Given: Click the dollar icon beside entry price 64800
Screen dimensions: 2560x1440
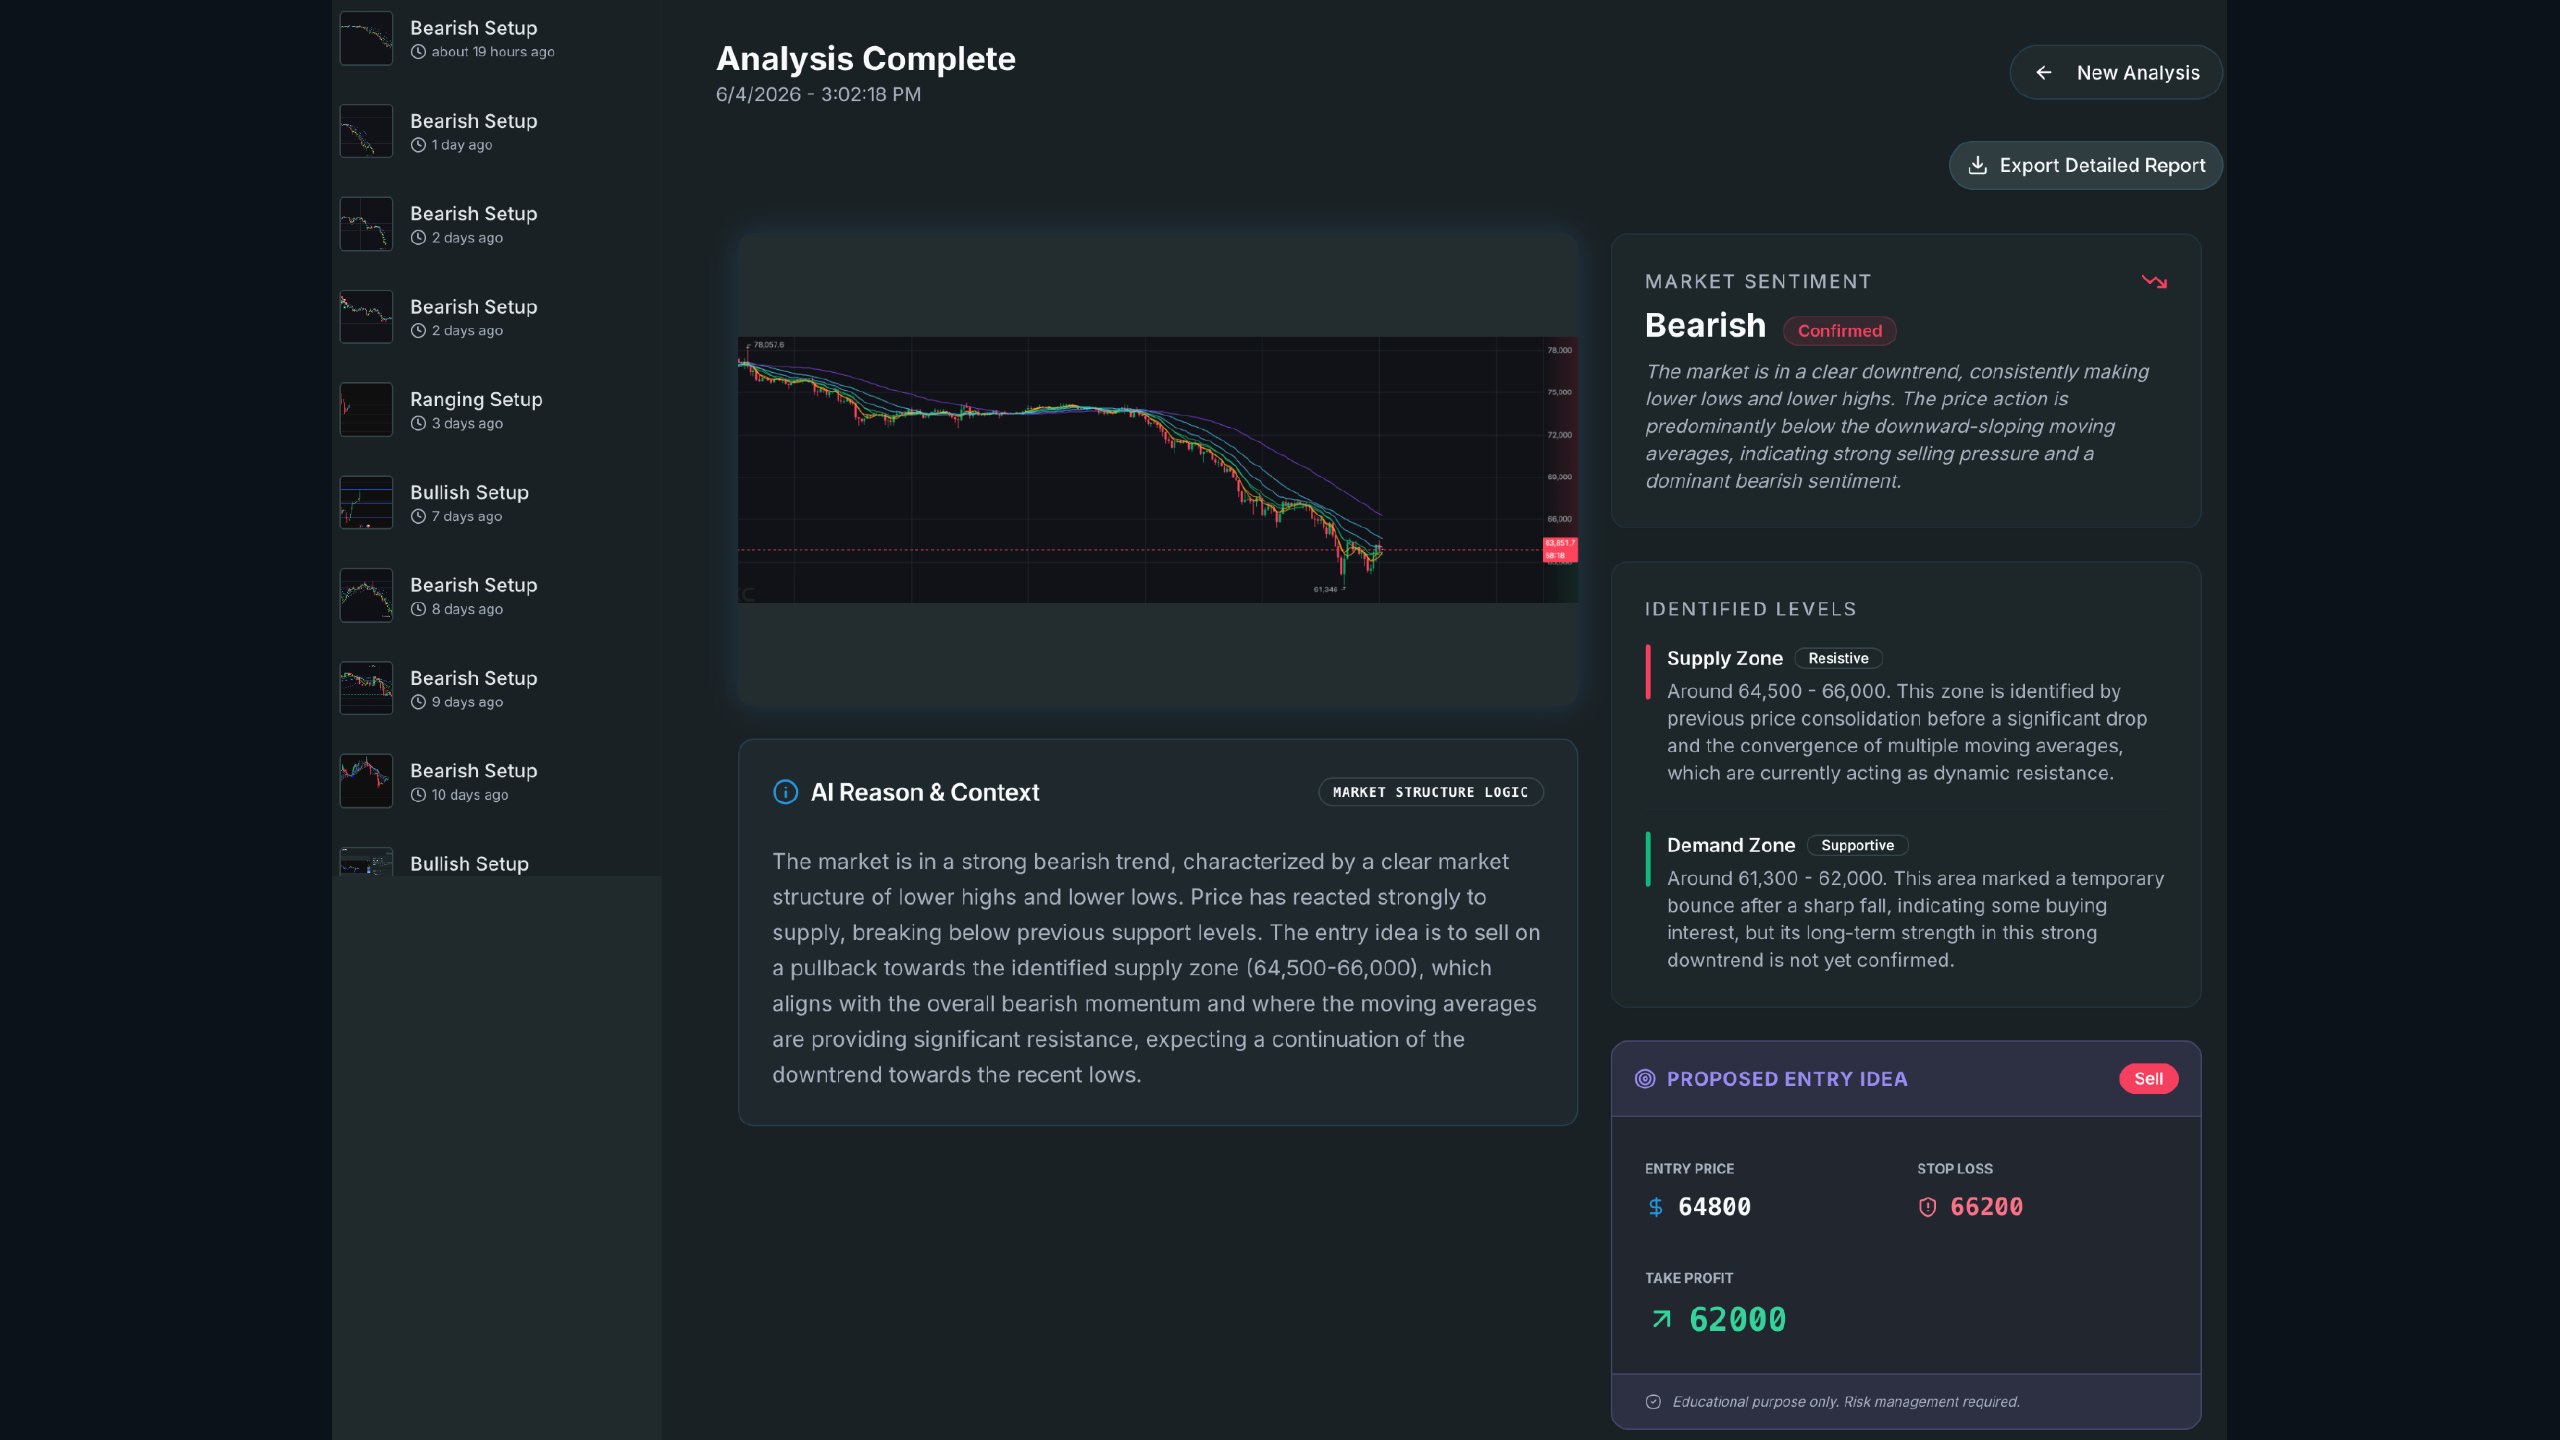Looking at the screenshot, I should (x=1655, y=1207).
